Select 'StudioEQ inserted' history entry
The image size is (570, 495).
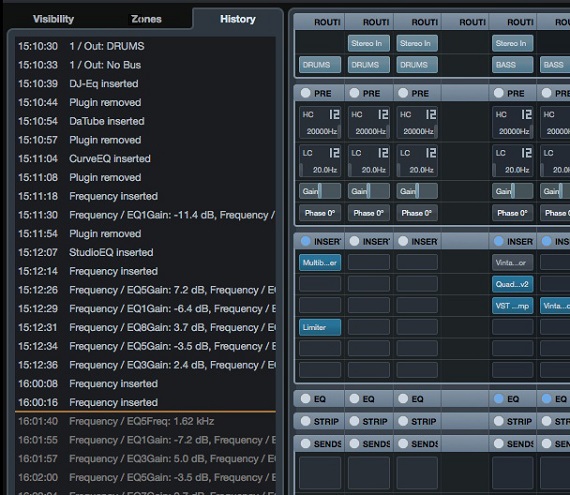(145, 252)
